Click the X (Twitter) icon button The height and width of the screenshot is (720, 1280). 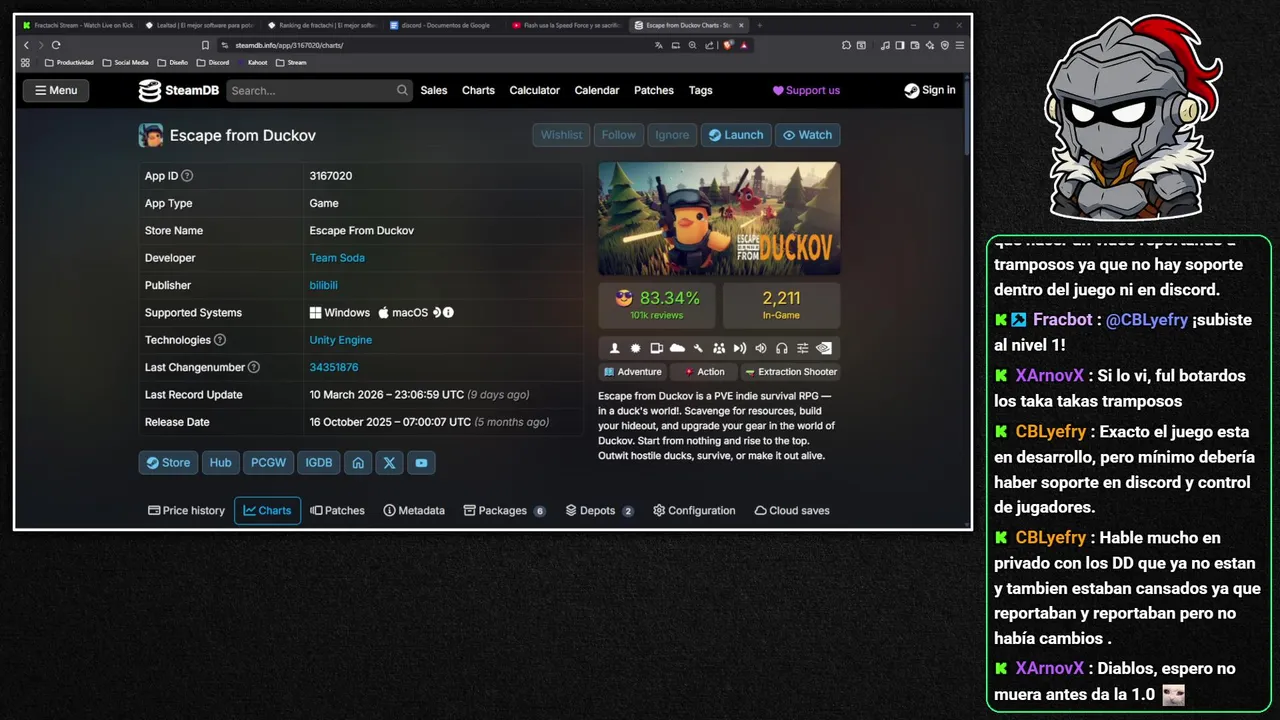coord(389,463)
